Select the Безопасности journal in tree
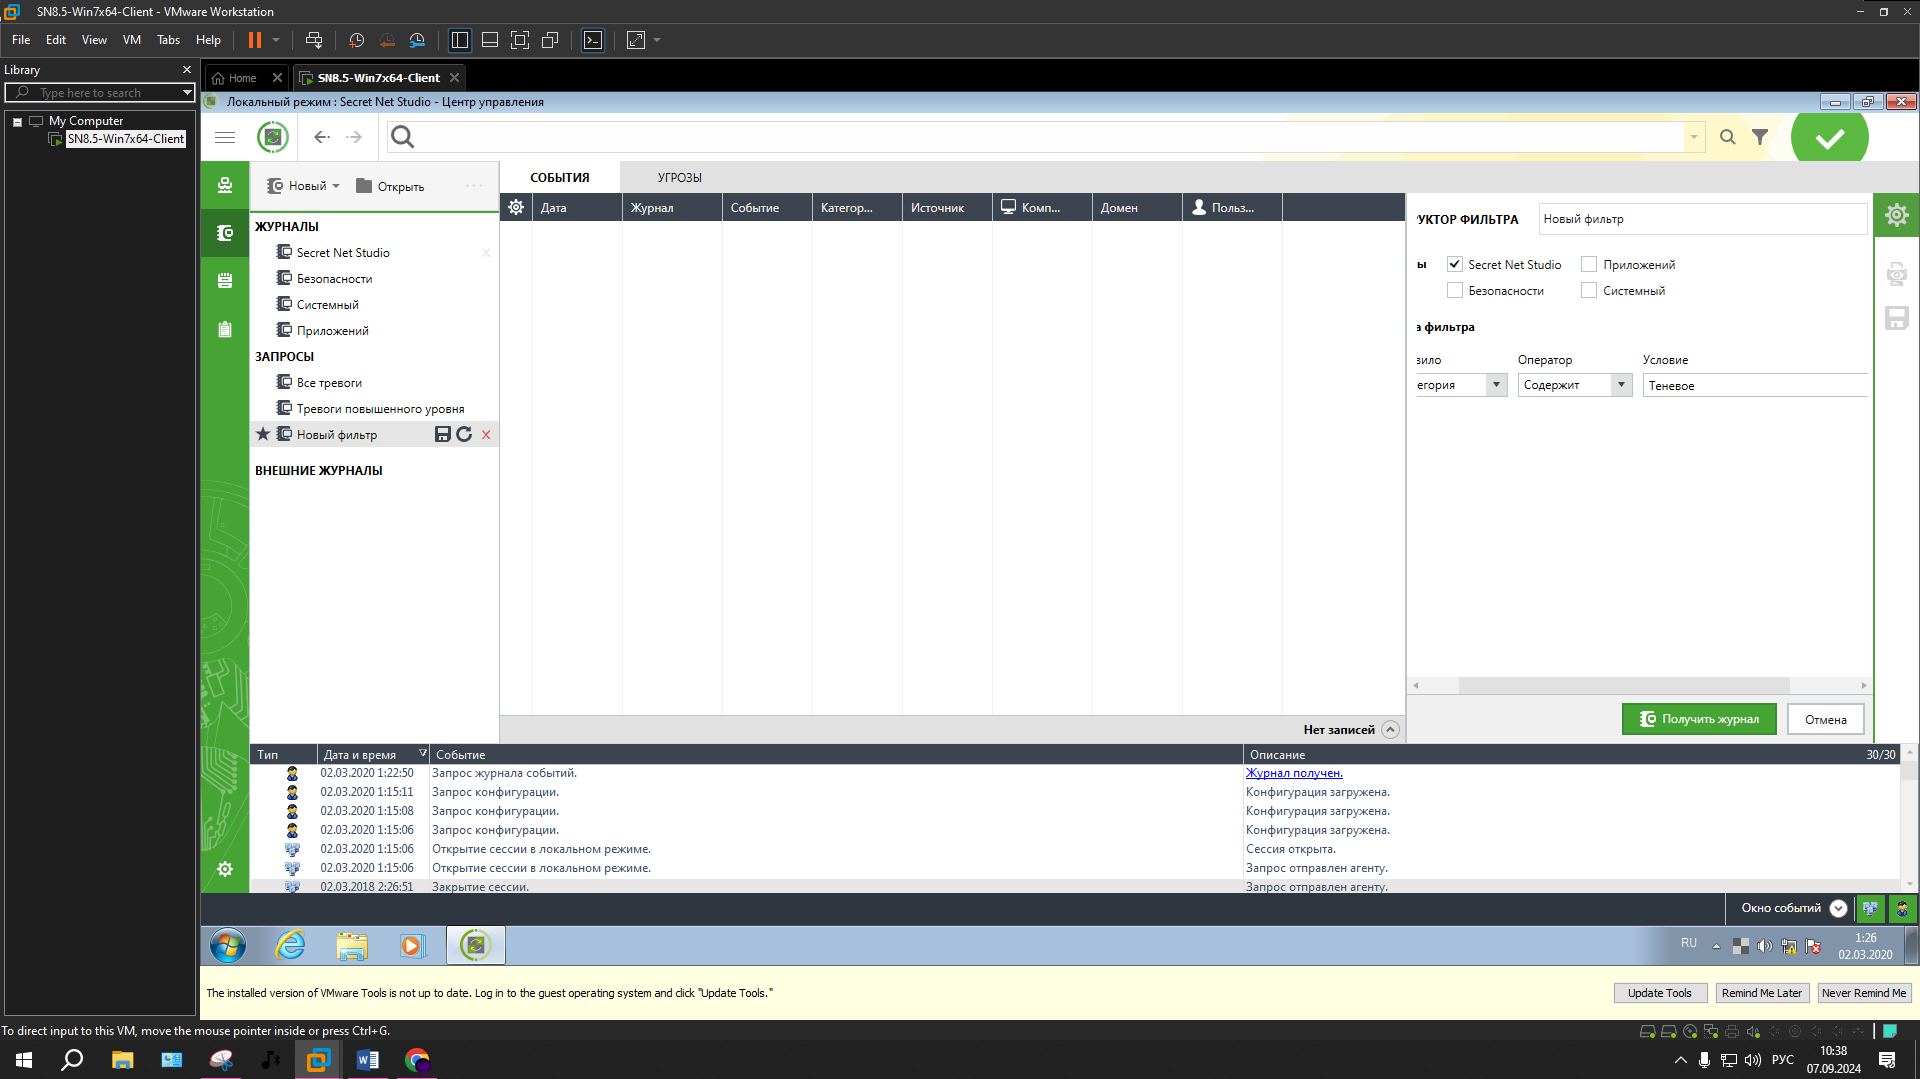1920x1079 pixels. point(334,279)
